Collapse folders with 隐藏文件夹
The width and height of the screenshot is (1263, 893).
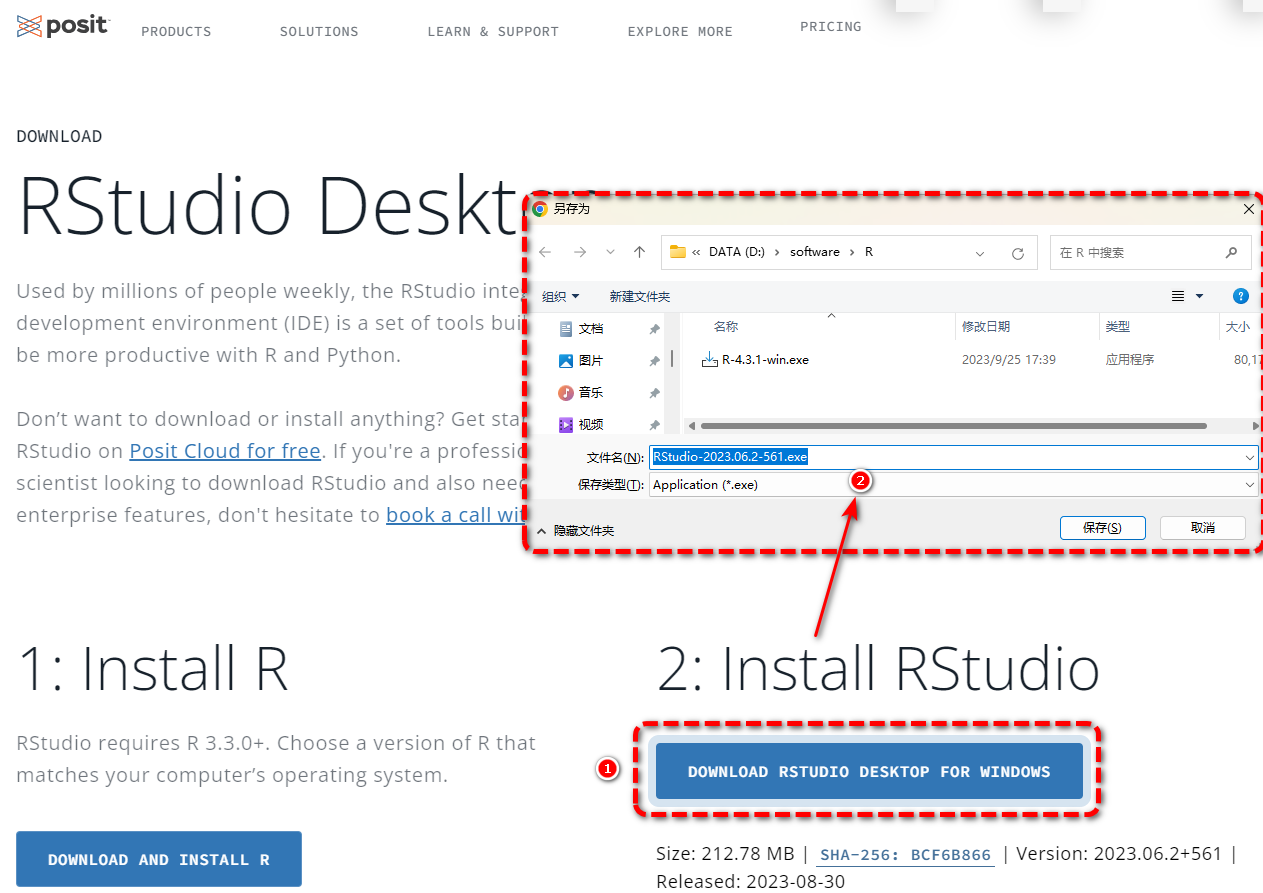[x=575, y=531]
